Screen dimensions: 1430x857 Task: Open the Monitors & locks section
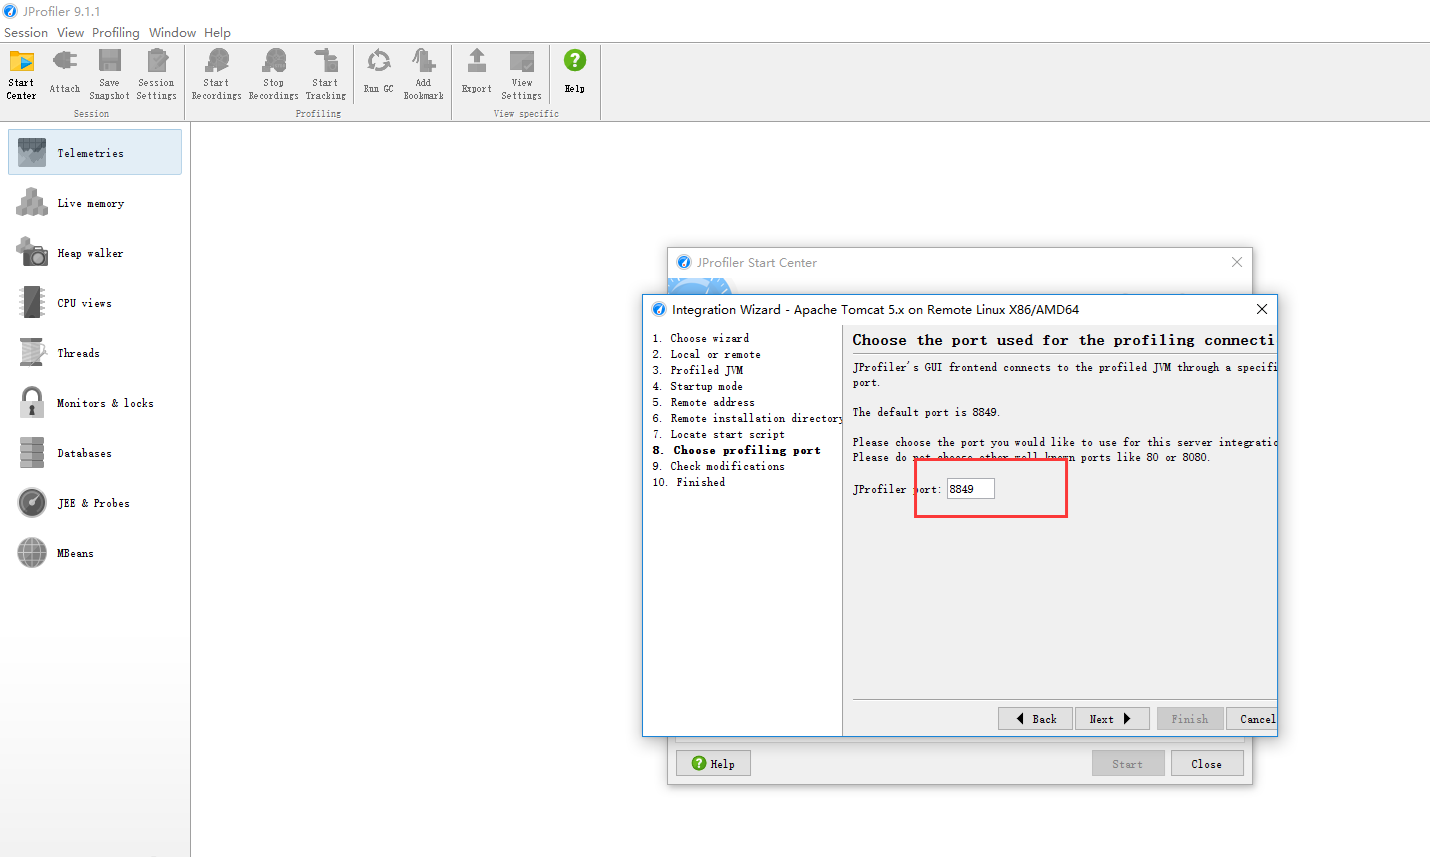pos(95,403)
